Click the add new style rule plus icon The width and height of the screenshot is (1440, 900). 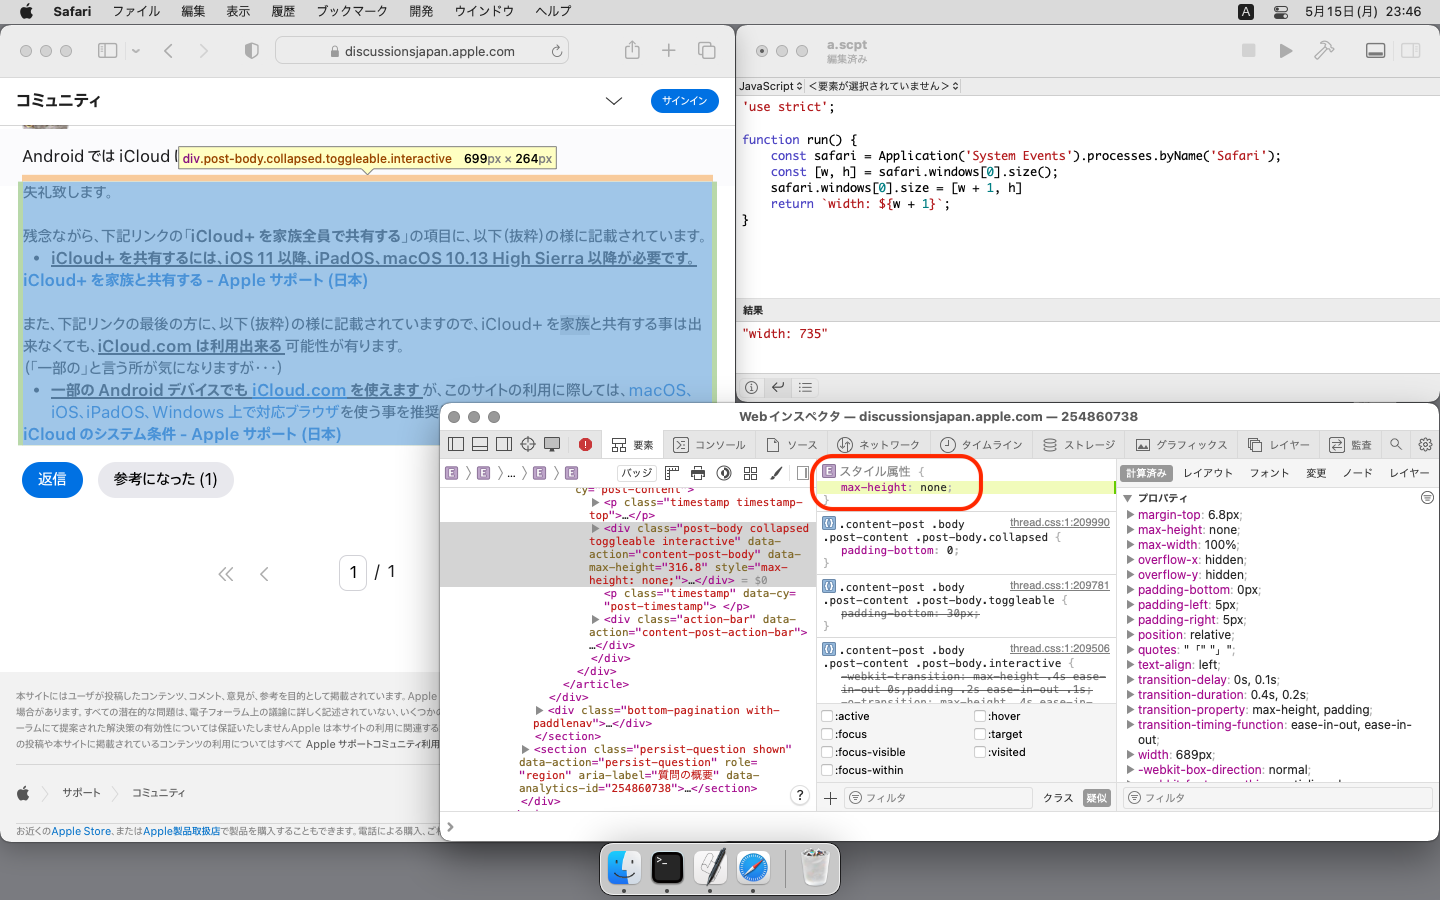coord(830,798)
